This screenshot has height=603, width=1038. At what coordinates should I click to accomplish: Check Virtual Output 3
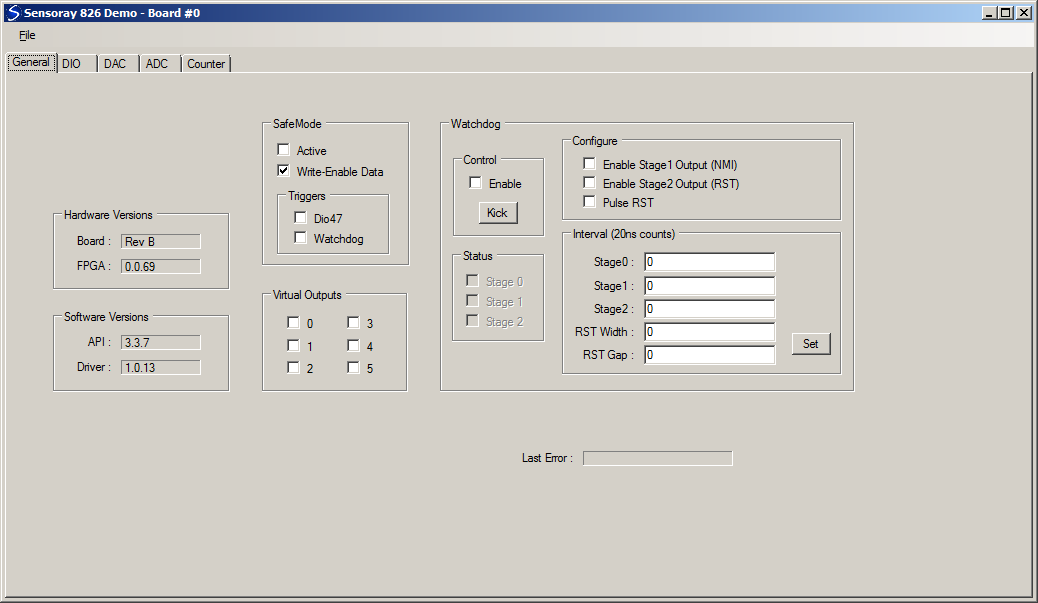pos(354,322)
